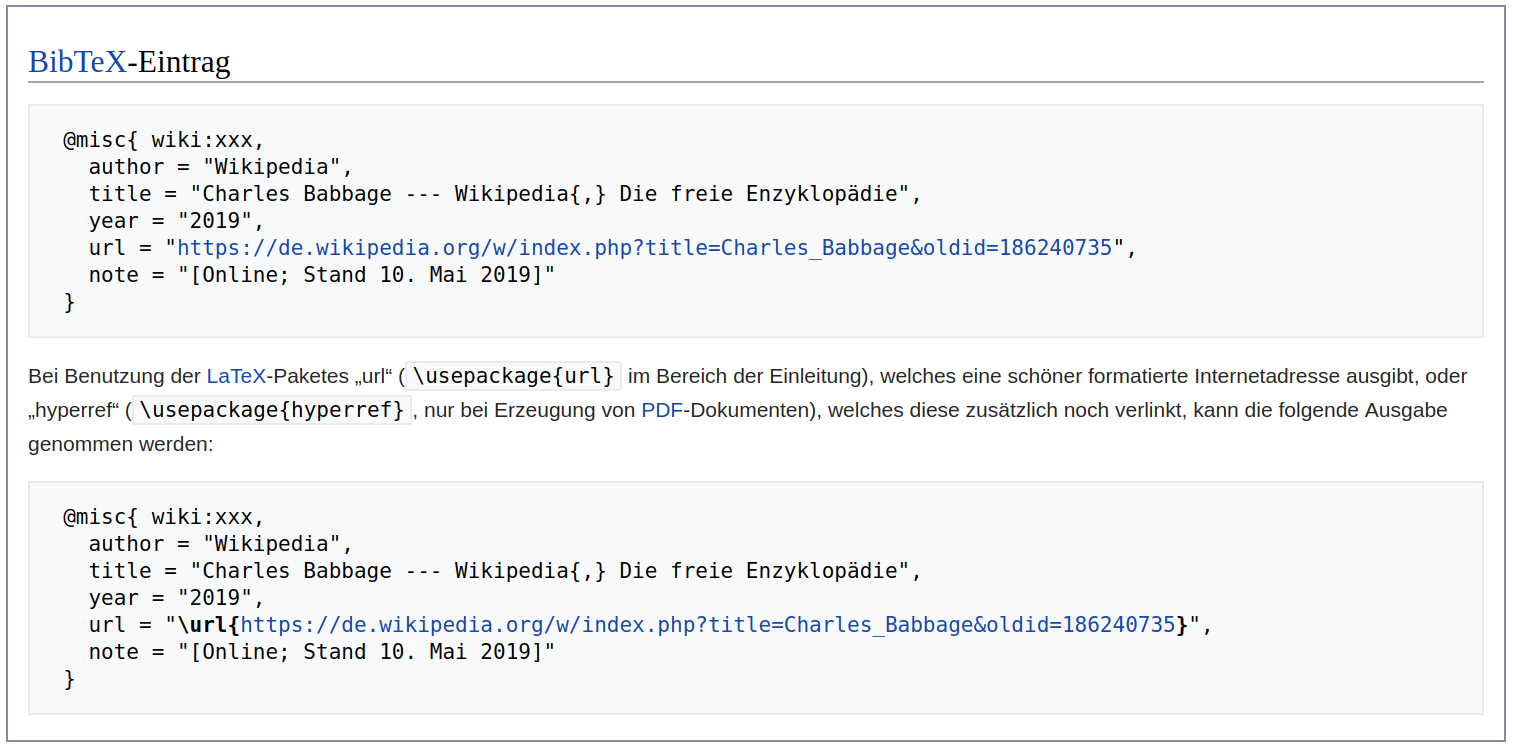The image size is (1513, 751).
Task: Select the \usepackage{hyperref} code snippet
Action: (x=271, y=410)
